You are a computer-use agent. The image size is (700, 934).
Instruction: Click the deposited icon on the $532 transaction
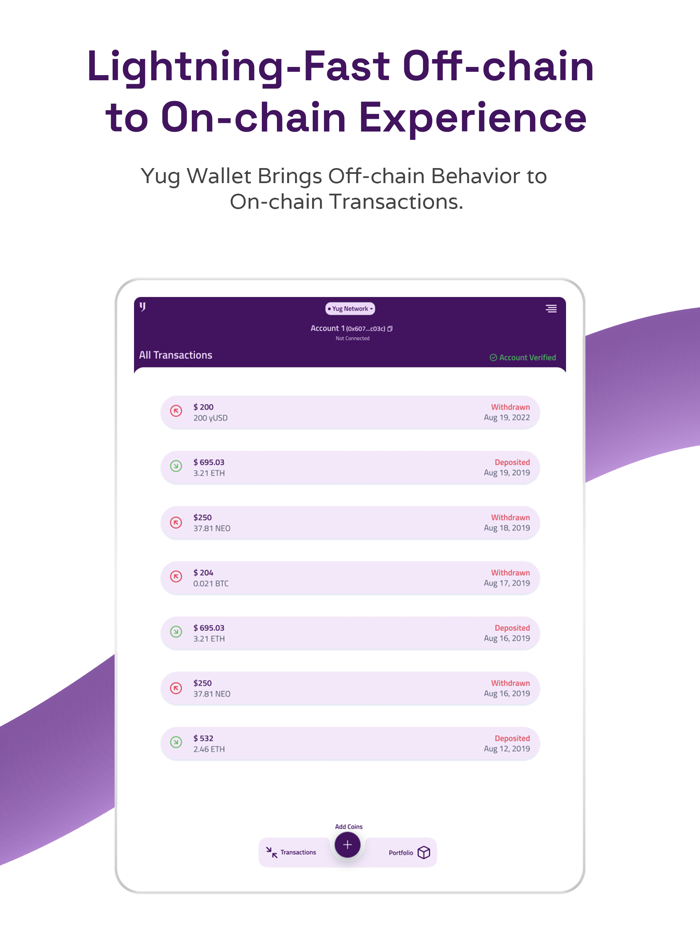tap(174, 743)
